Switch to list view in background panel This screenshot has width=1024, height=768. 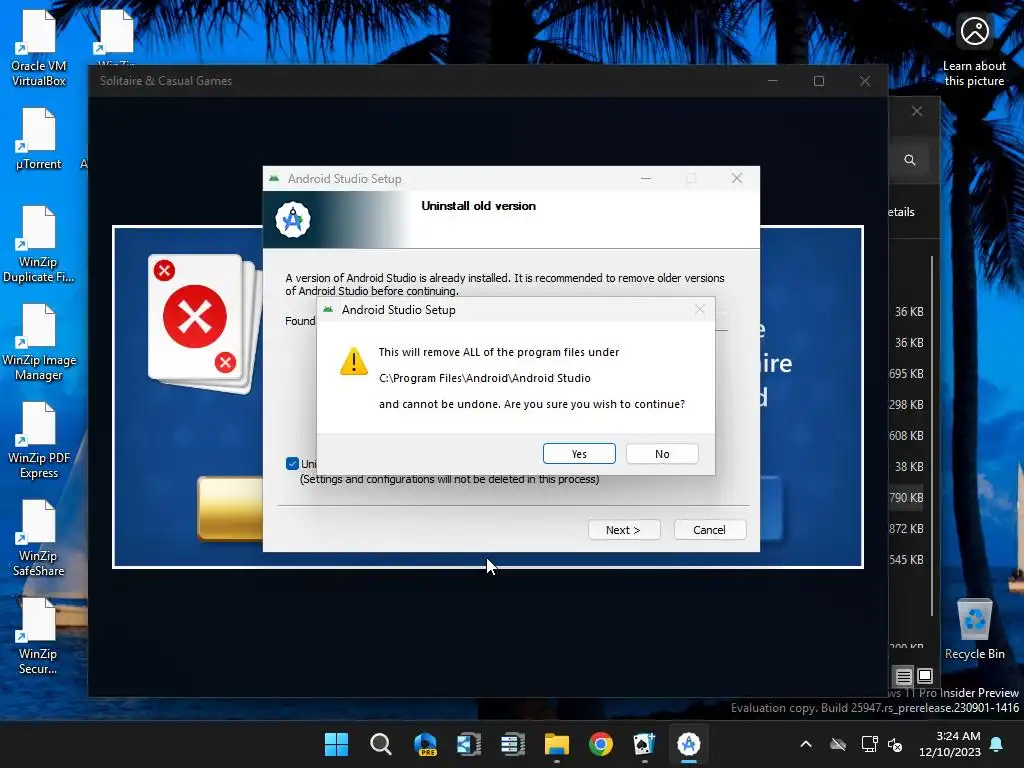[x=903, y=677]
